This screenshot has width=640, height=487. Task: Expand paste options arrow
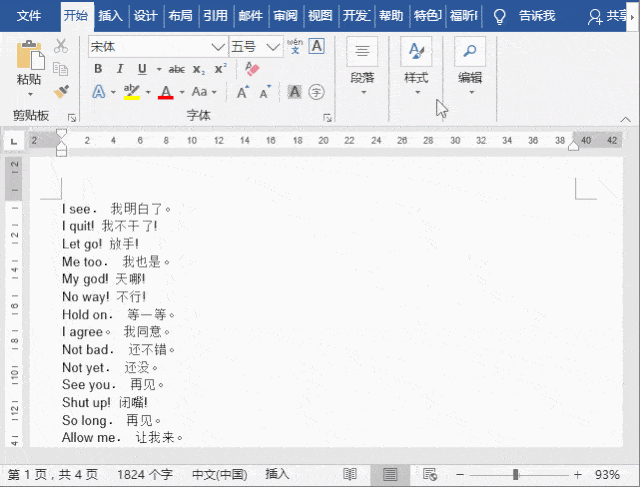click(30, 94)
